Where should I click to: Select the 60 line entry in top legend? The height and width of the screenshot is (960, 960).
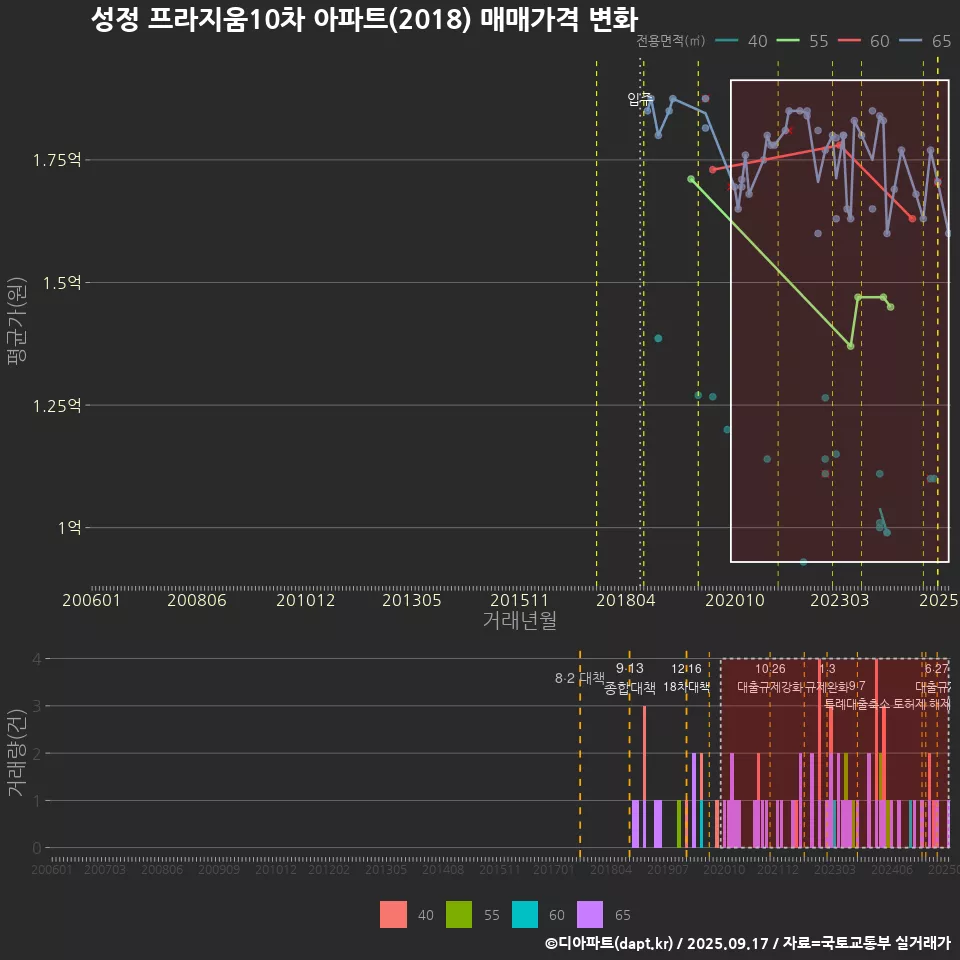(864, 41)
